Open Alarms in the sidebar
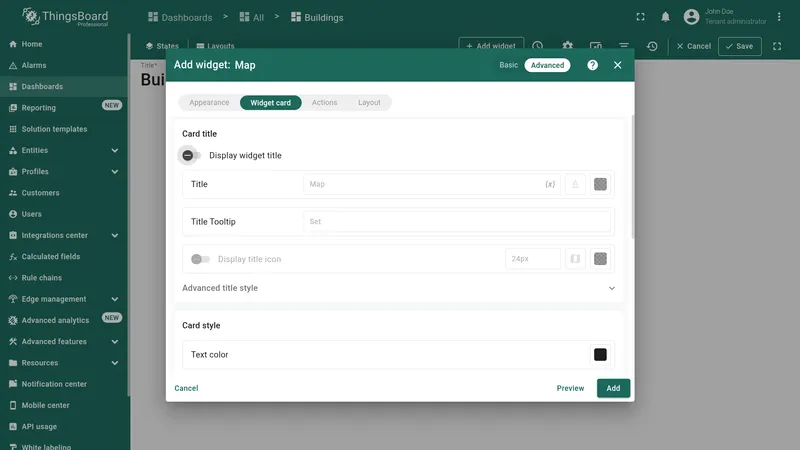The image size is (800, 450). [x=34, y=65]
